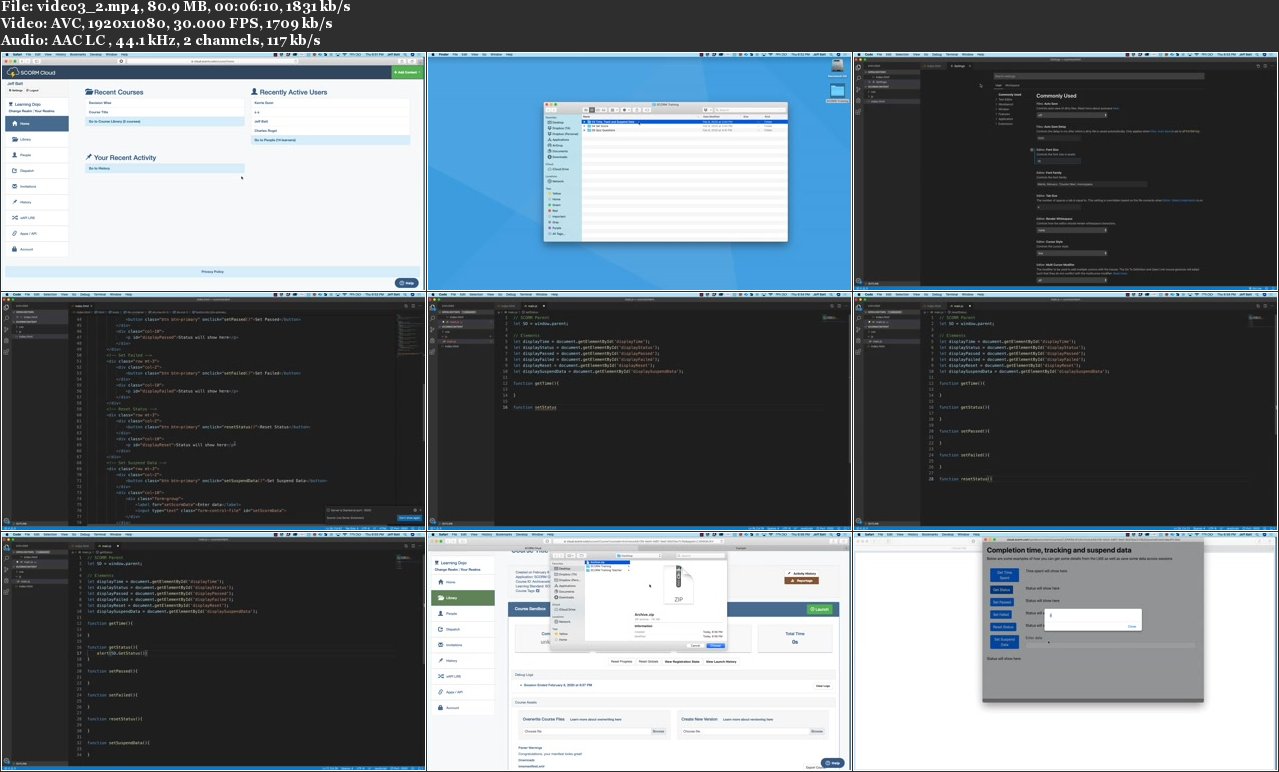
Task: Expand the SCORM Training folder disclosure triangle
Action: (x=629, y=567)
